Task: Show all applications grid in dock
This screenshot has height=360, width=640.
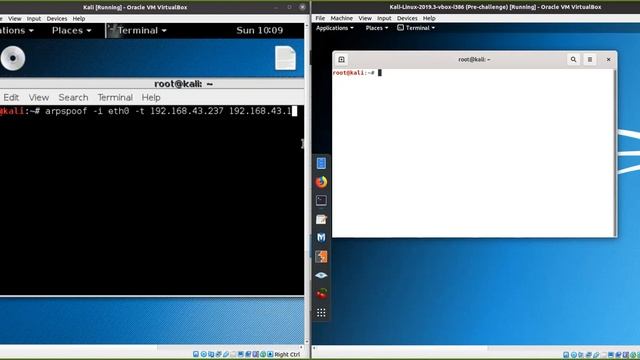Action: (321, 313)
